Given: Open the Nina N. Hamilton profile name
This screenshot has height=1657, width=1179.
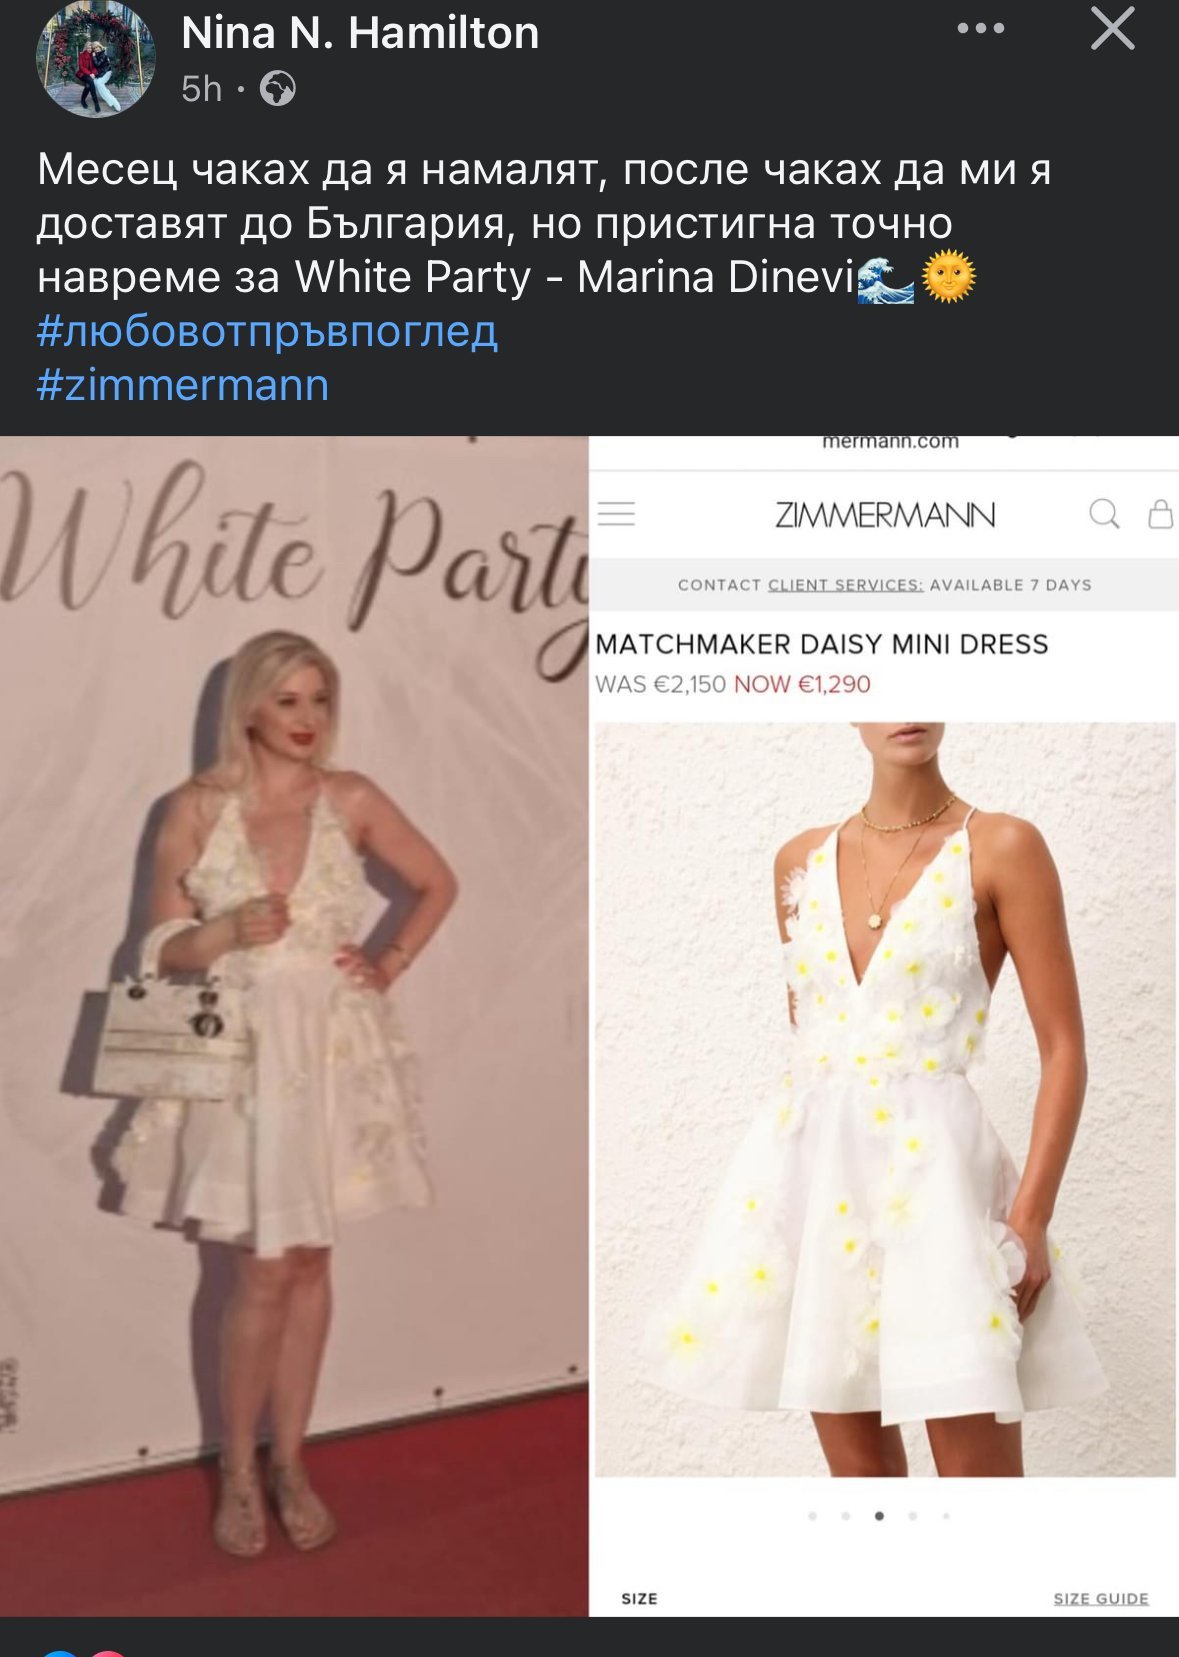Looking at the screenshot, I should [x=360, y=33].
